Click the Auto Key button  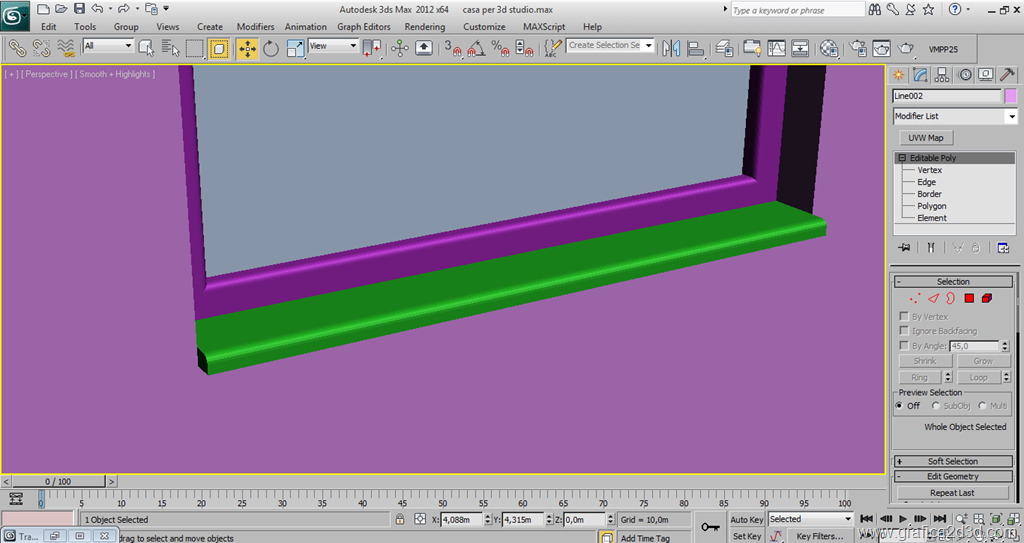click(x=746, y=519)
